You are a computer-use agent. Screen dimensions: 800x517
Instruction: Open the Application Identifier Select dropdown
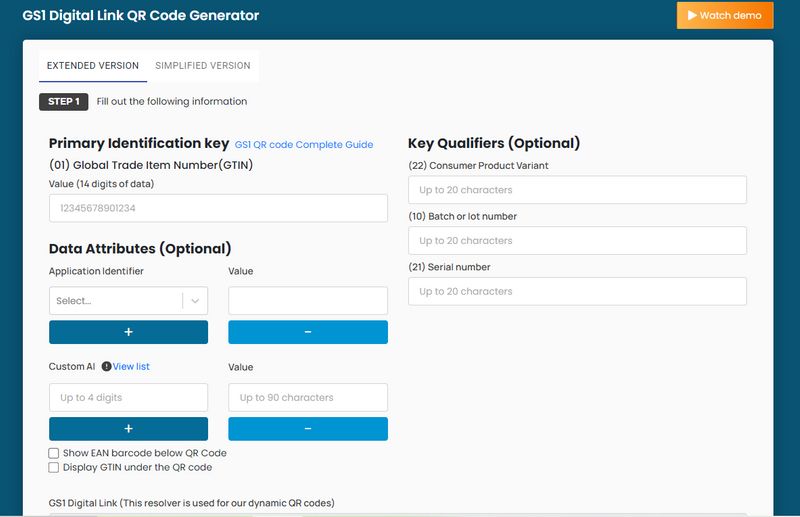click(x=128, y=301)
